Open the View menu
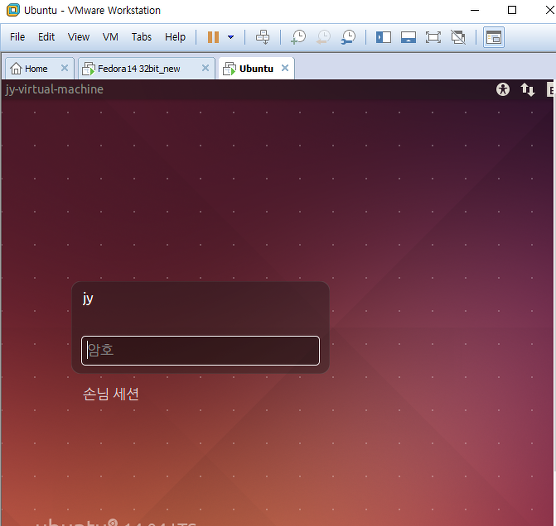The height and width of the screenshot is (526, 556). tap(79, 37)
